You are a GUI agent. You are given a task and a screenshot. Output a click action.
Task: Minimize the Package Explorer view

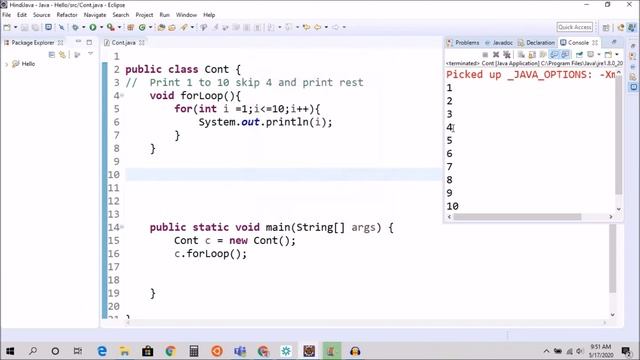point(78,42)
